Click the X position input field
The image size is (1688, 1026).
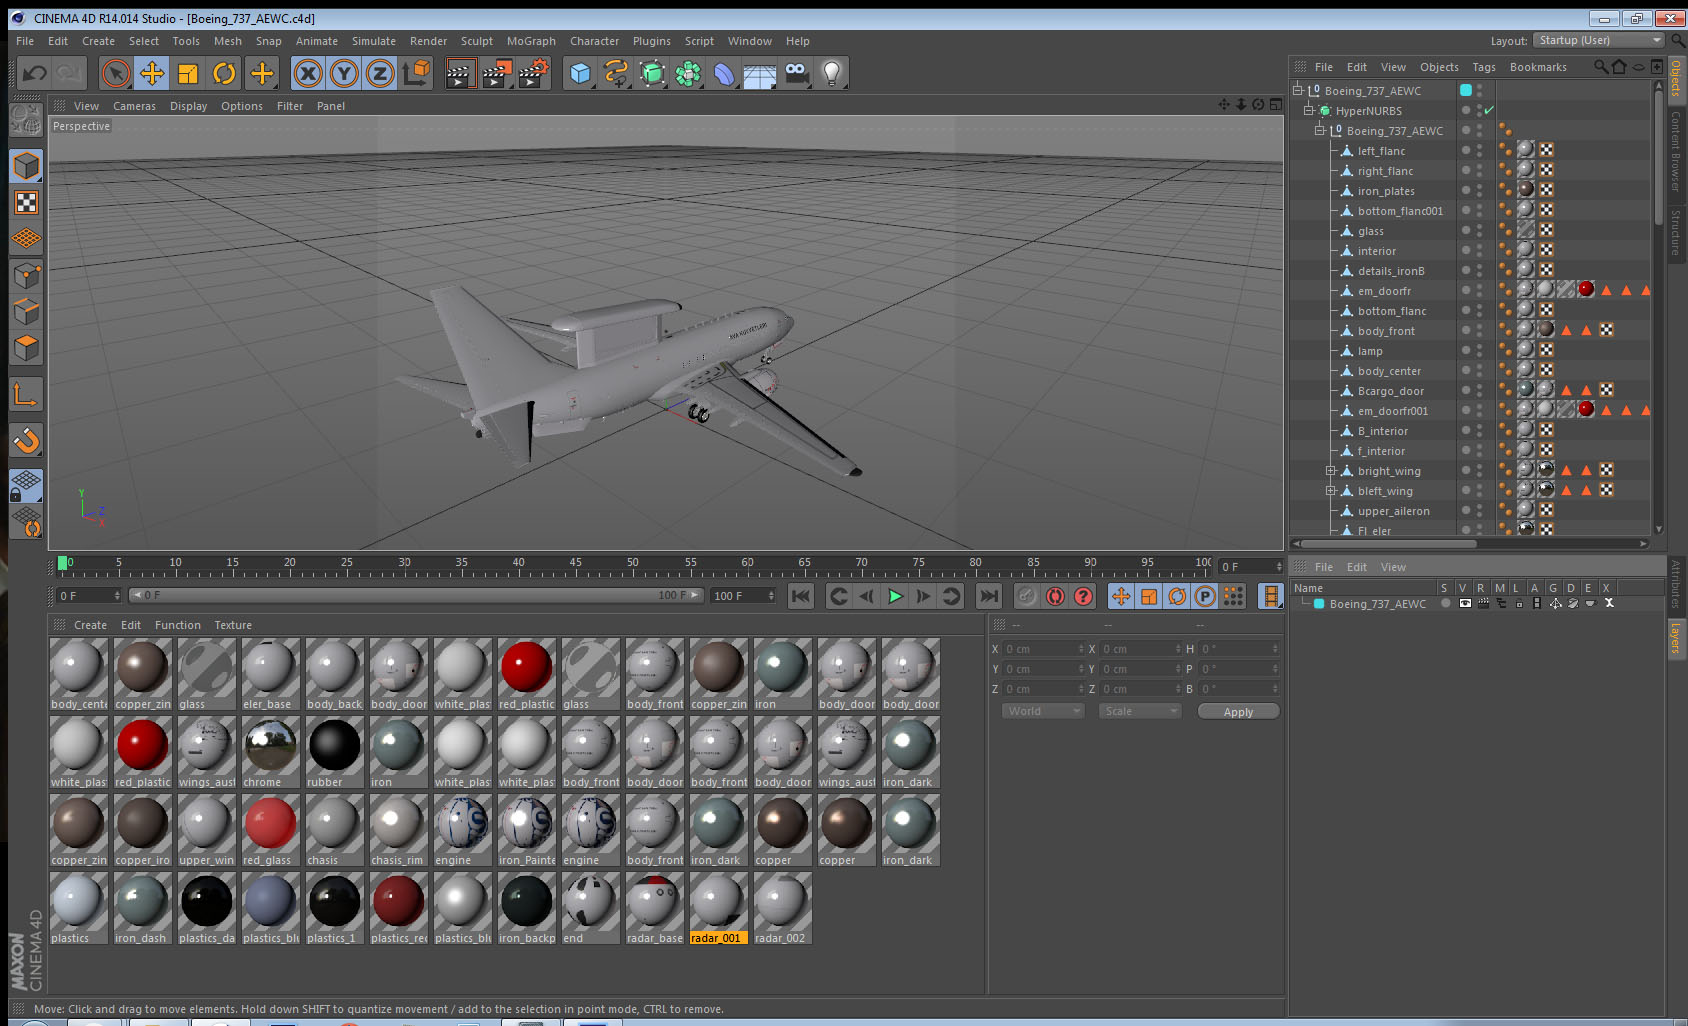(x=1044, y=649)
